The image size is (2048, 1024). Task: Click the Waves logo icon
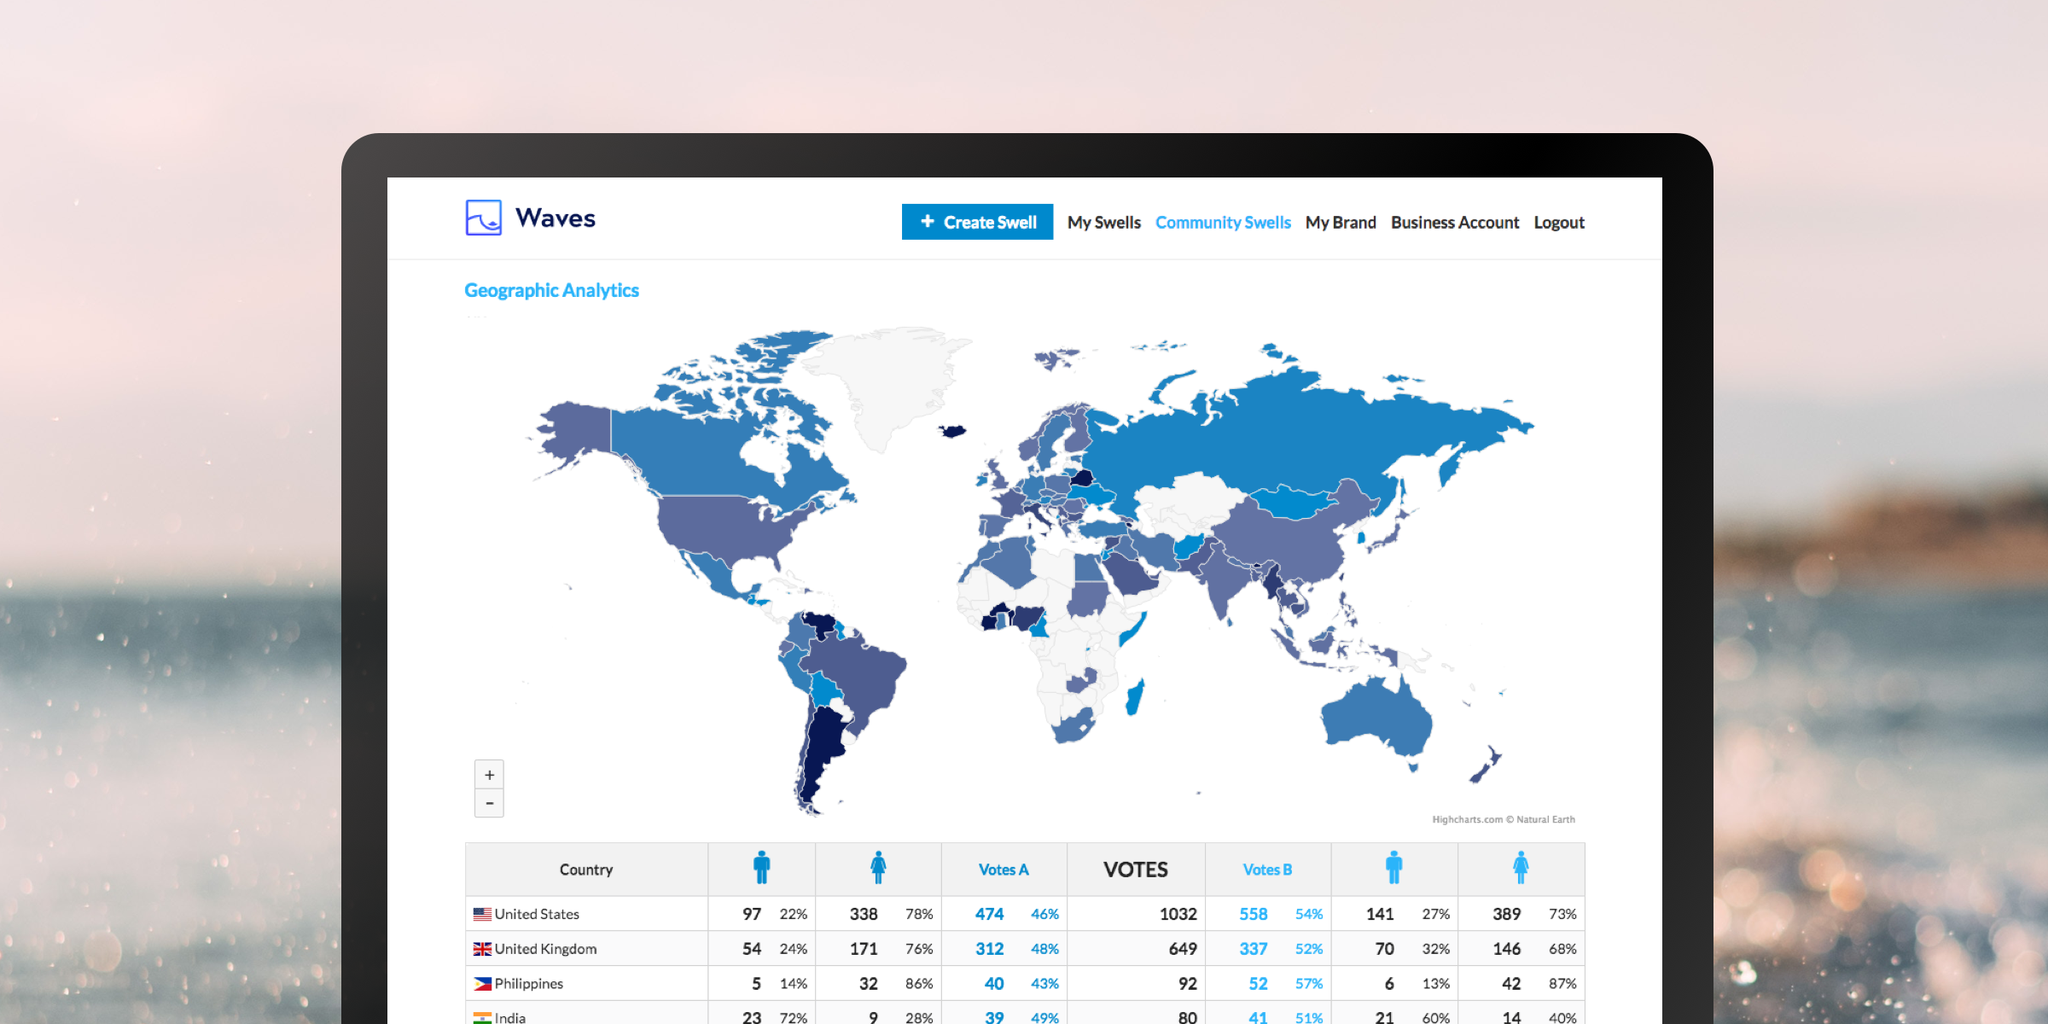[483, 218]
